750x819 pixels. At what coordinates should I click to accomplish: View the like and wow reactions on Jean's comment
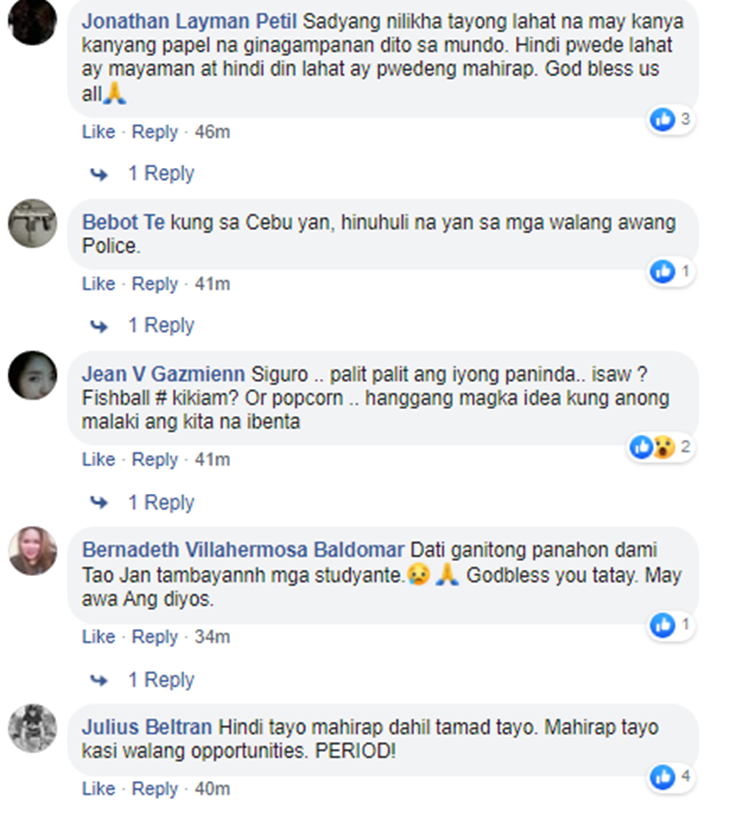click(x=660, y=447)
